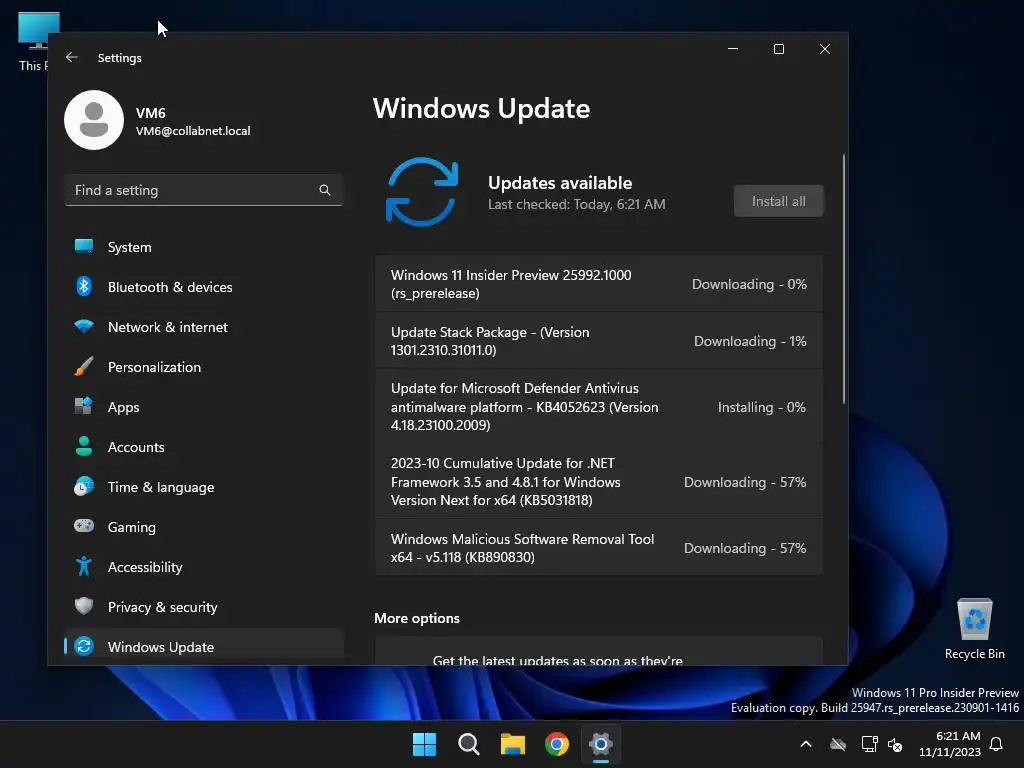Maximize the Settings window
Screen dimensions: 1024x768
tap(778, 49)
